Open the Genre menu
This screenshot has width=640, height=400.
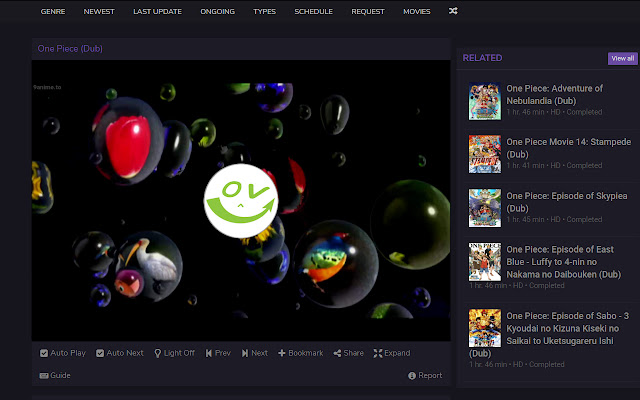[x=53, y=12]
